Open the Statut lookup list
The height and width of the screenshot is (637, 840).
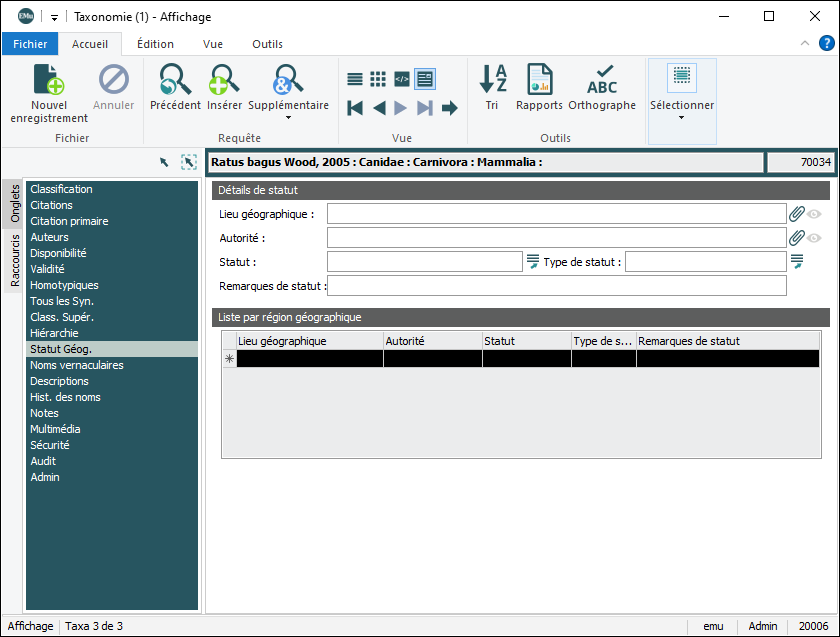pyautogui.click(x=533, y=262)
